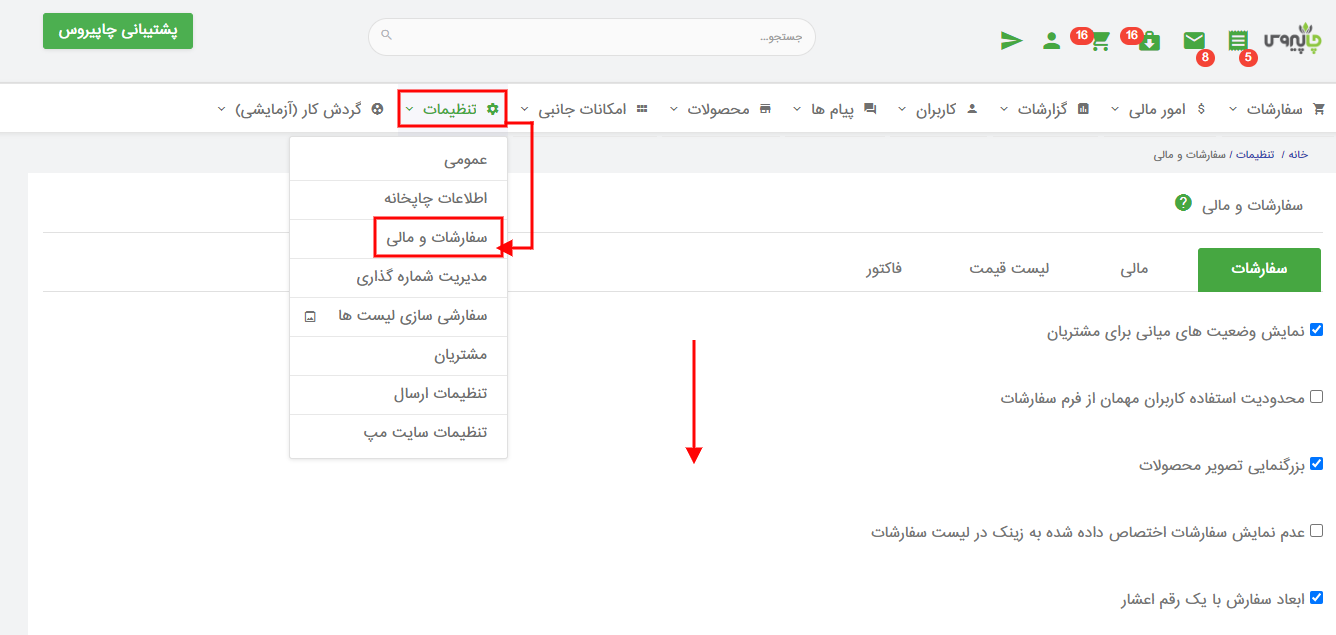Click the پشتیبانی چاپیروس button
The height and width of the screenshot is (635, 1336).
point(118,31)
